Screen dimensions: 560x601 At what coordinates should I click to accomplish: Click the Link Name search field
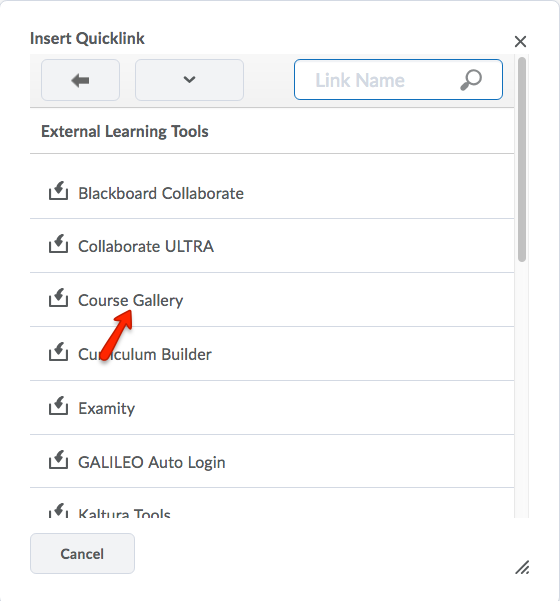(398, 80)
